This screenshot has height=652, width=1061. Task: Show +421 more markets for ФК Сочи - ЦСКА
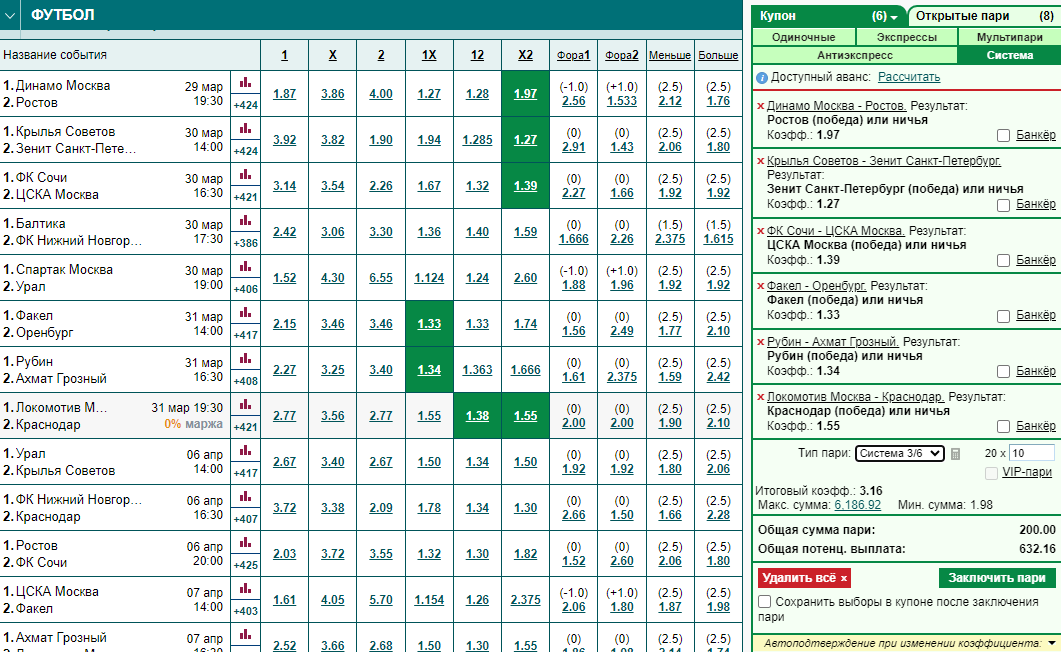pyautogui.click(x=246, y=197)
